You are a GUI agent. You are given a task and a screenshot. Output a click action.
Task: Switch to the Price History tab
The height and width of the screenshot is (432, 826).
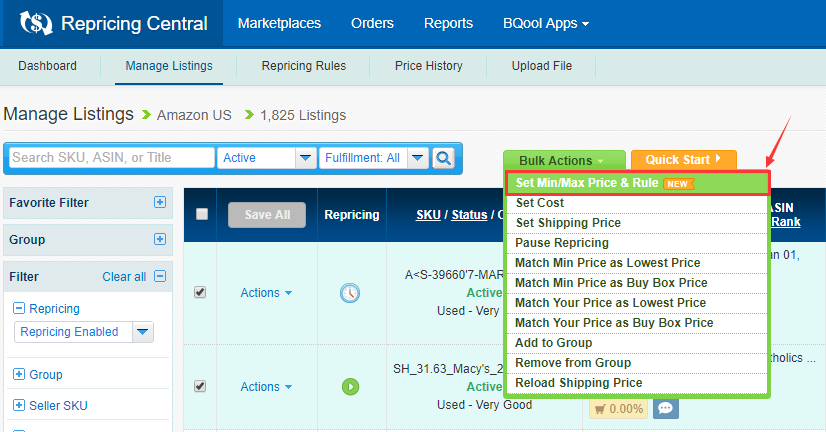pyautogui.click(x=429, y=66)
